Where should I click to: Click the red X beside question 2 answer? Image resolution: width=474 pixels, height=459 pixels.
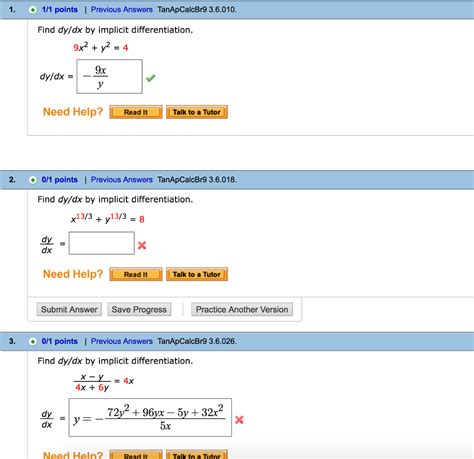coord(142,245)
